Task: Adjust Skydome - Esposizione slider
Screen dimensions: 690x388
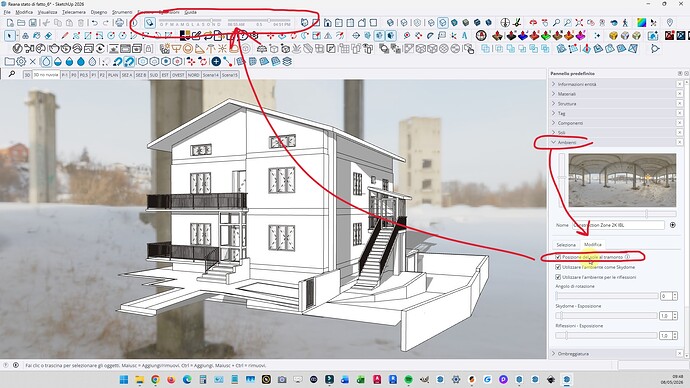Action: point(607,316)
